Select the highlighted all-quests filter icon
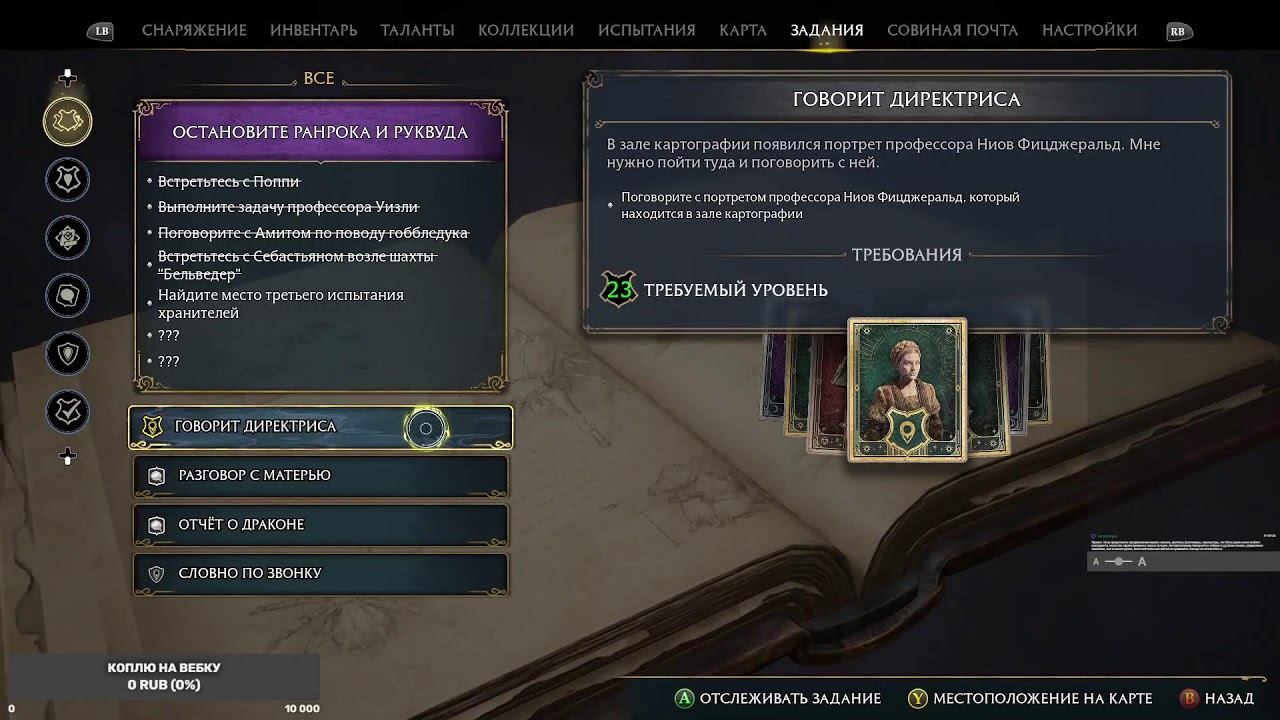Screen dimensions: 1280x720 pyautogui.click(x=68, y=121)
